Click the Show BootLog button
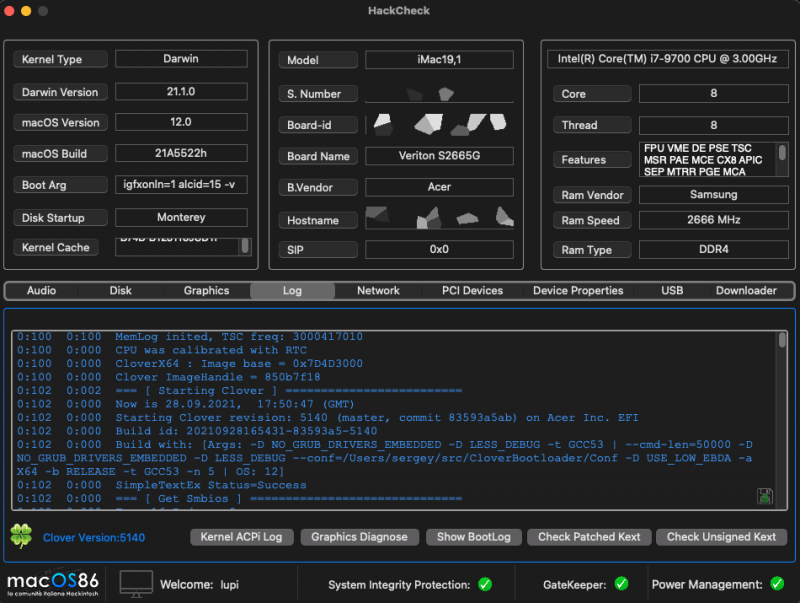Image resolution: width=800 pixels, height=603 pixels. tap(474, 537)
